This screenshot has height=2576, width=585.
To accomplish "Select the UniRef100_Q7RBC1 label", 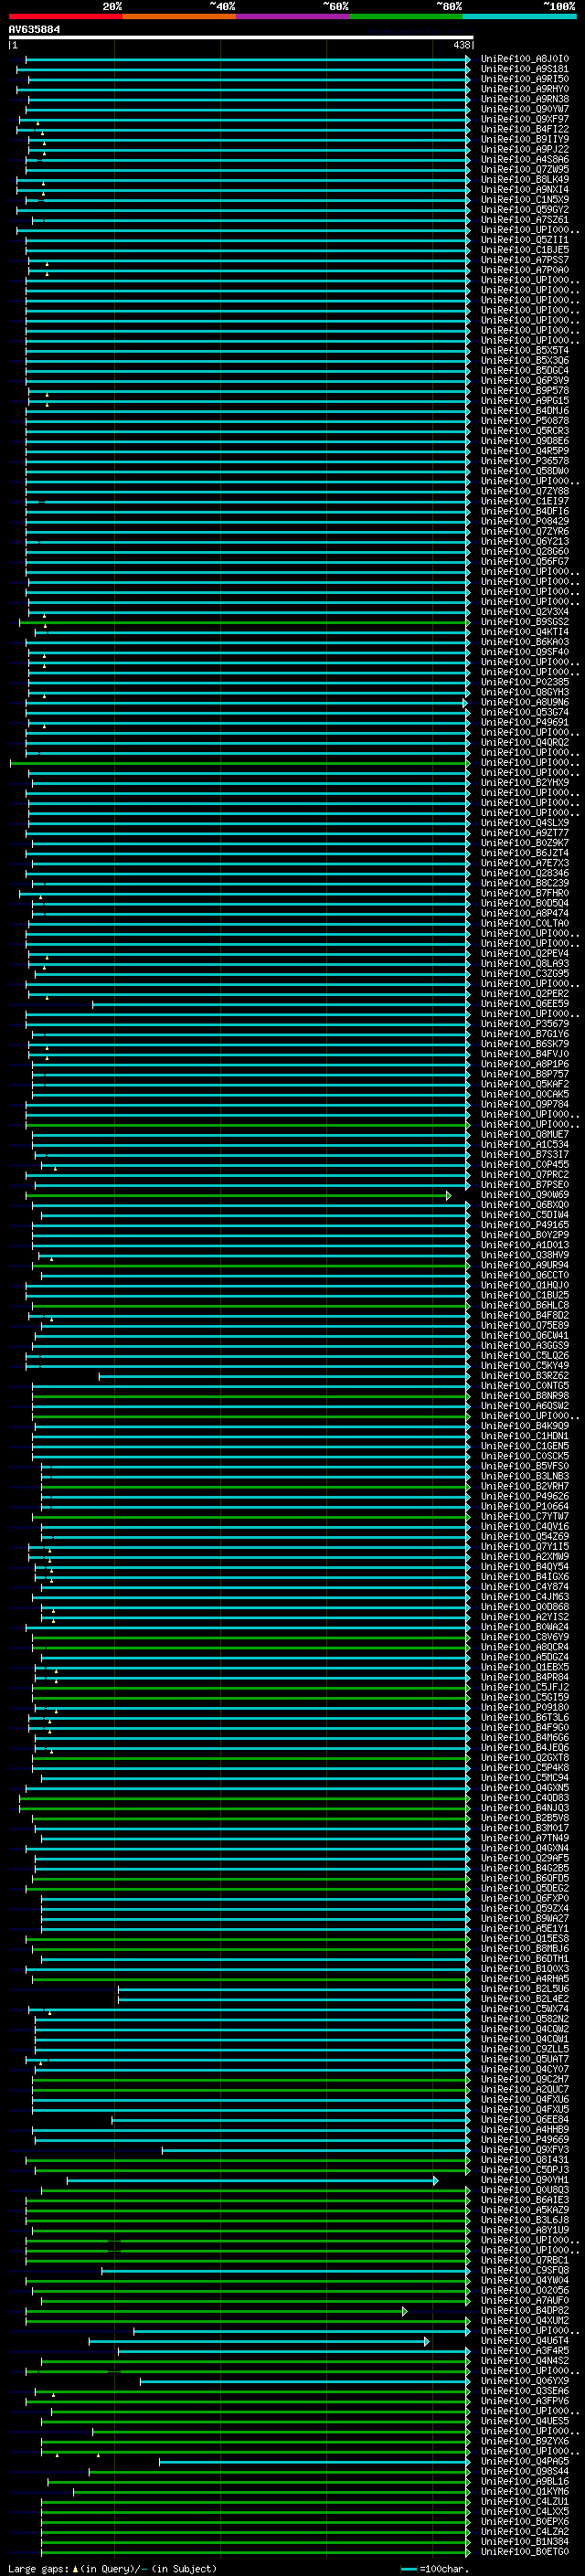I will click(x=525, y=2260).
